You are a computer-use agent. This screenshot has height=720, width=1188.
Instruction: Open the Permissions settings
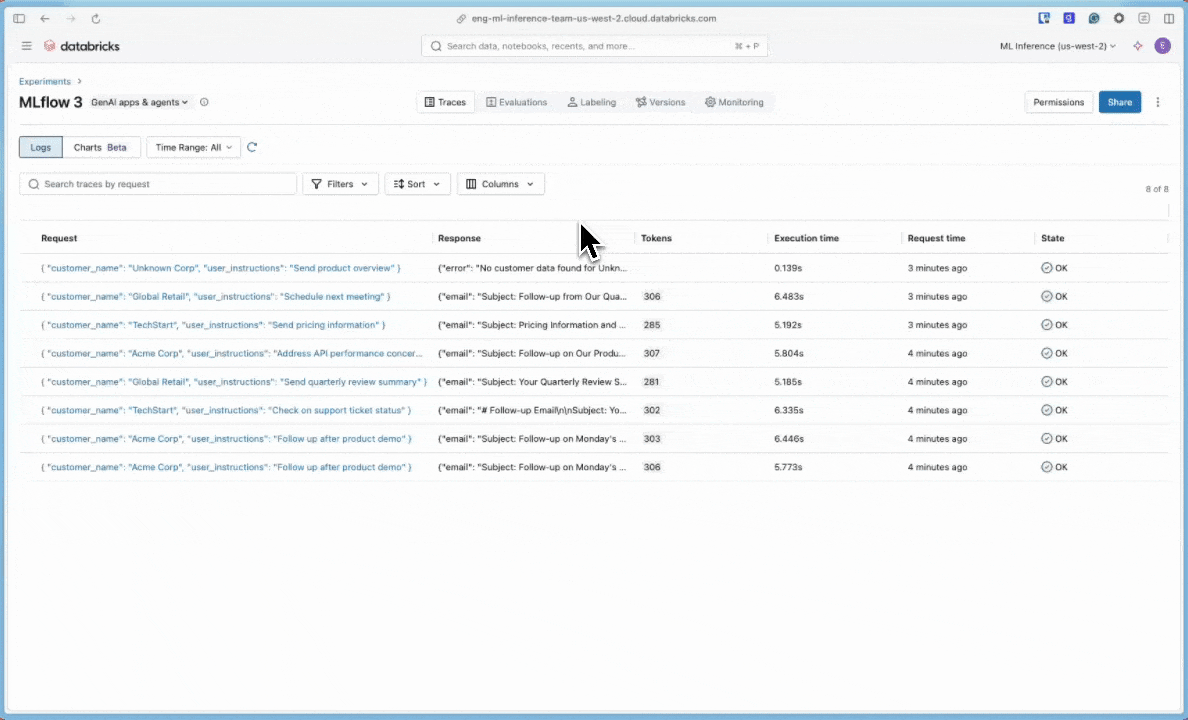[1058, 102]
